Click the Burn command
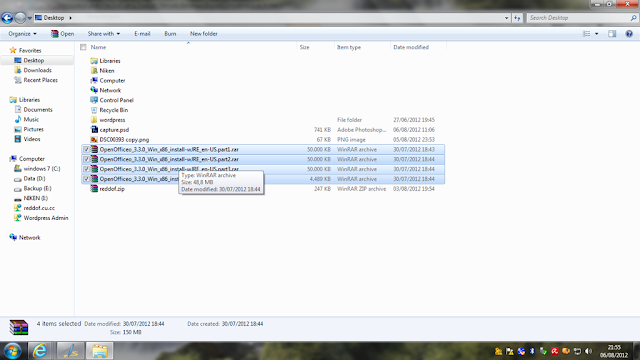 [x=170, y=34]
